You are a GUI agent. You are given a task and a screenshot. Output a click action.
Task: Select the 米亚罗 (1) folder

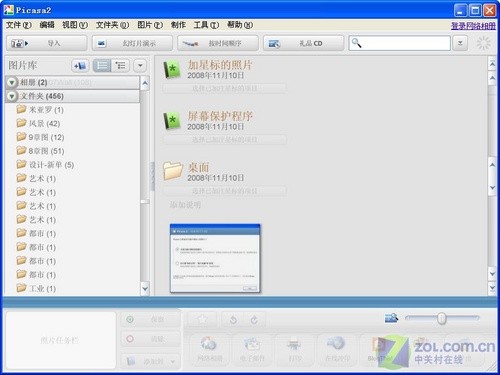coord(40,110)
